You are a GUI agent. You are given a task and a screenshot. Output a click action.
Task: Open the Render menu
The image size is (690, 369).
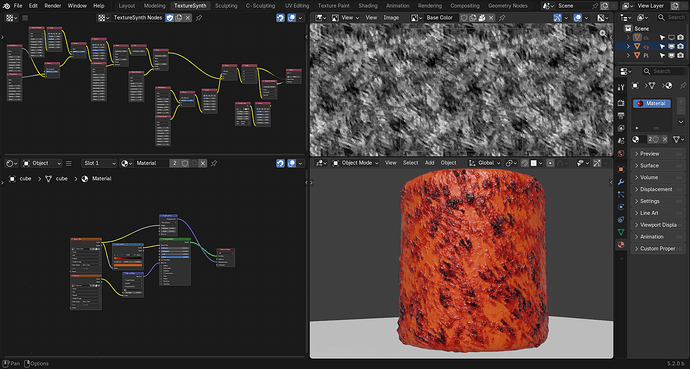tap(52, 6)
